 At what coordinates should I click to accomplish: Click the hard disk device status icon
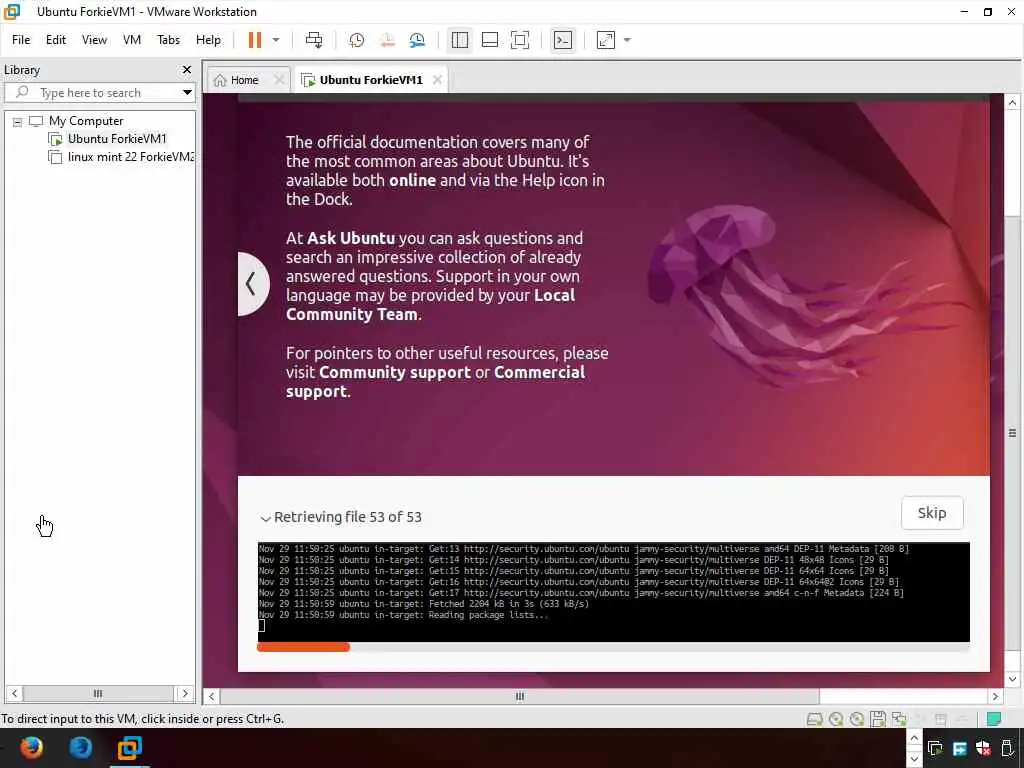point(814,719)
